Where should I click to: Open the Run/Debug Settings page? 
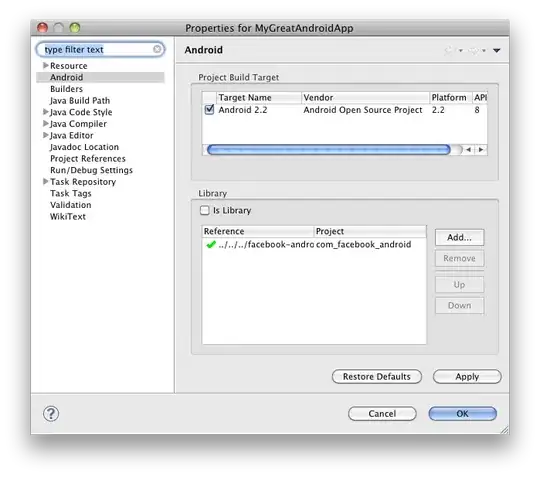coord(91,170)
